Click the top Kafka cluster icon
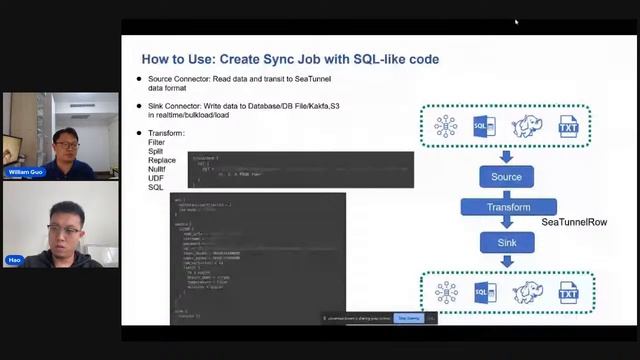Viewport: 640px width, 360px height. [446, 127]
